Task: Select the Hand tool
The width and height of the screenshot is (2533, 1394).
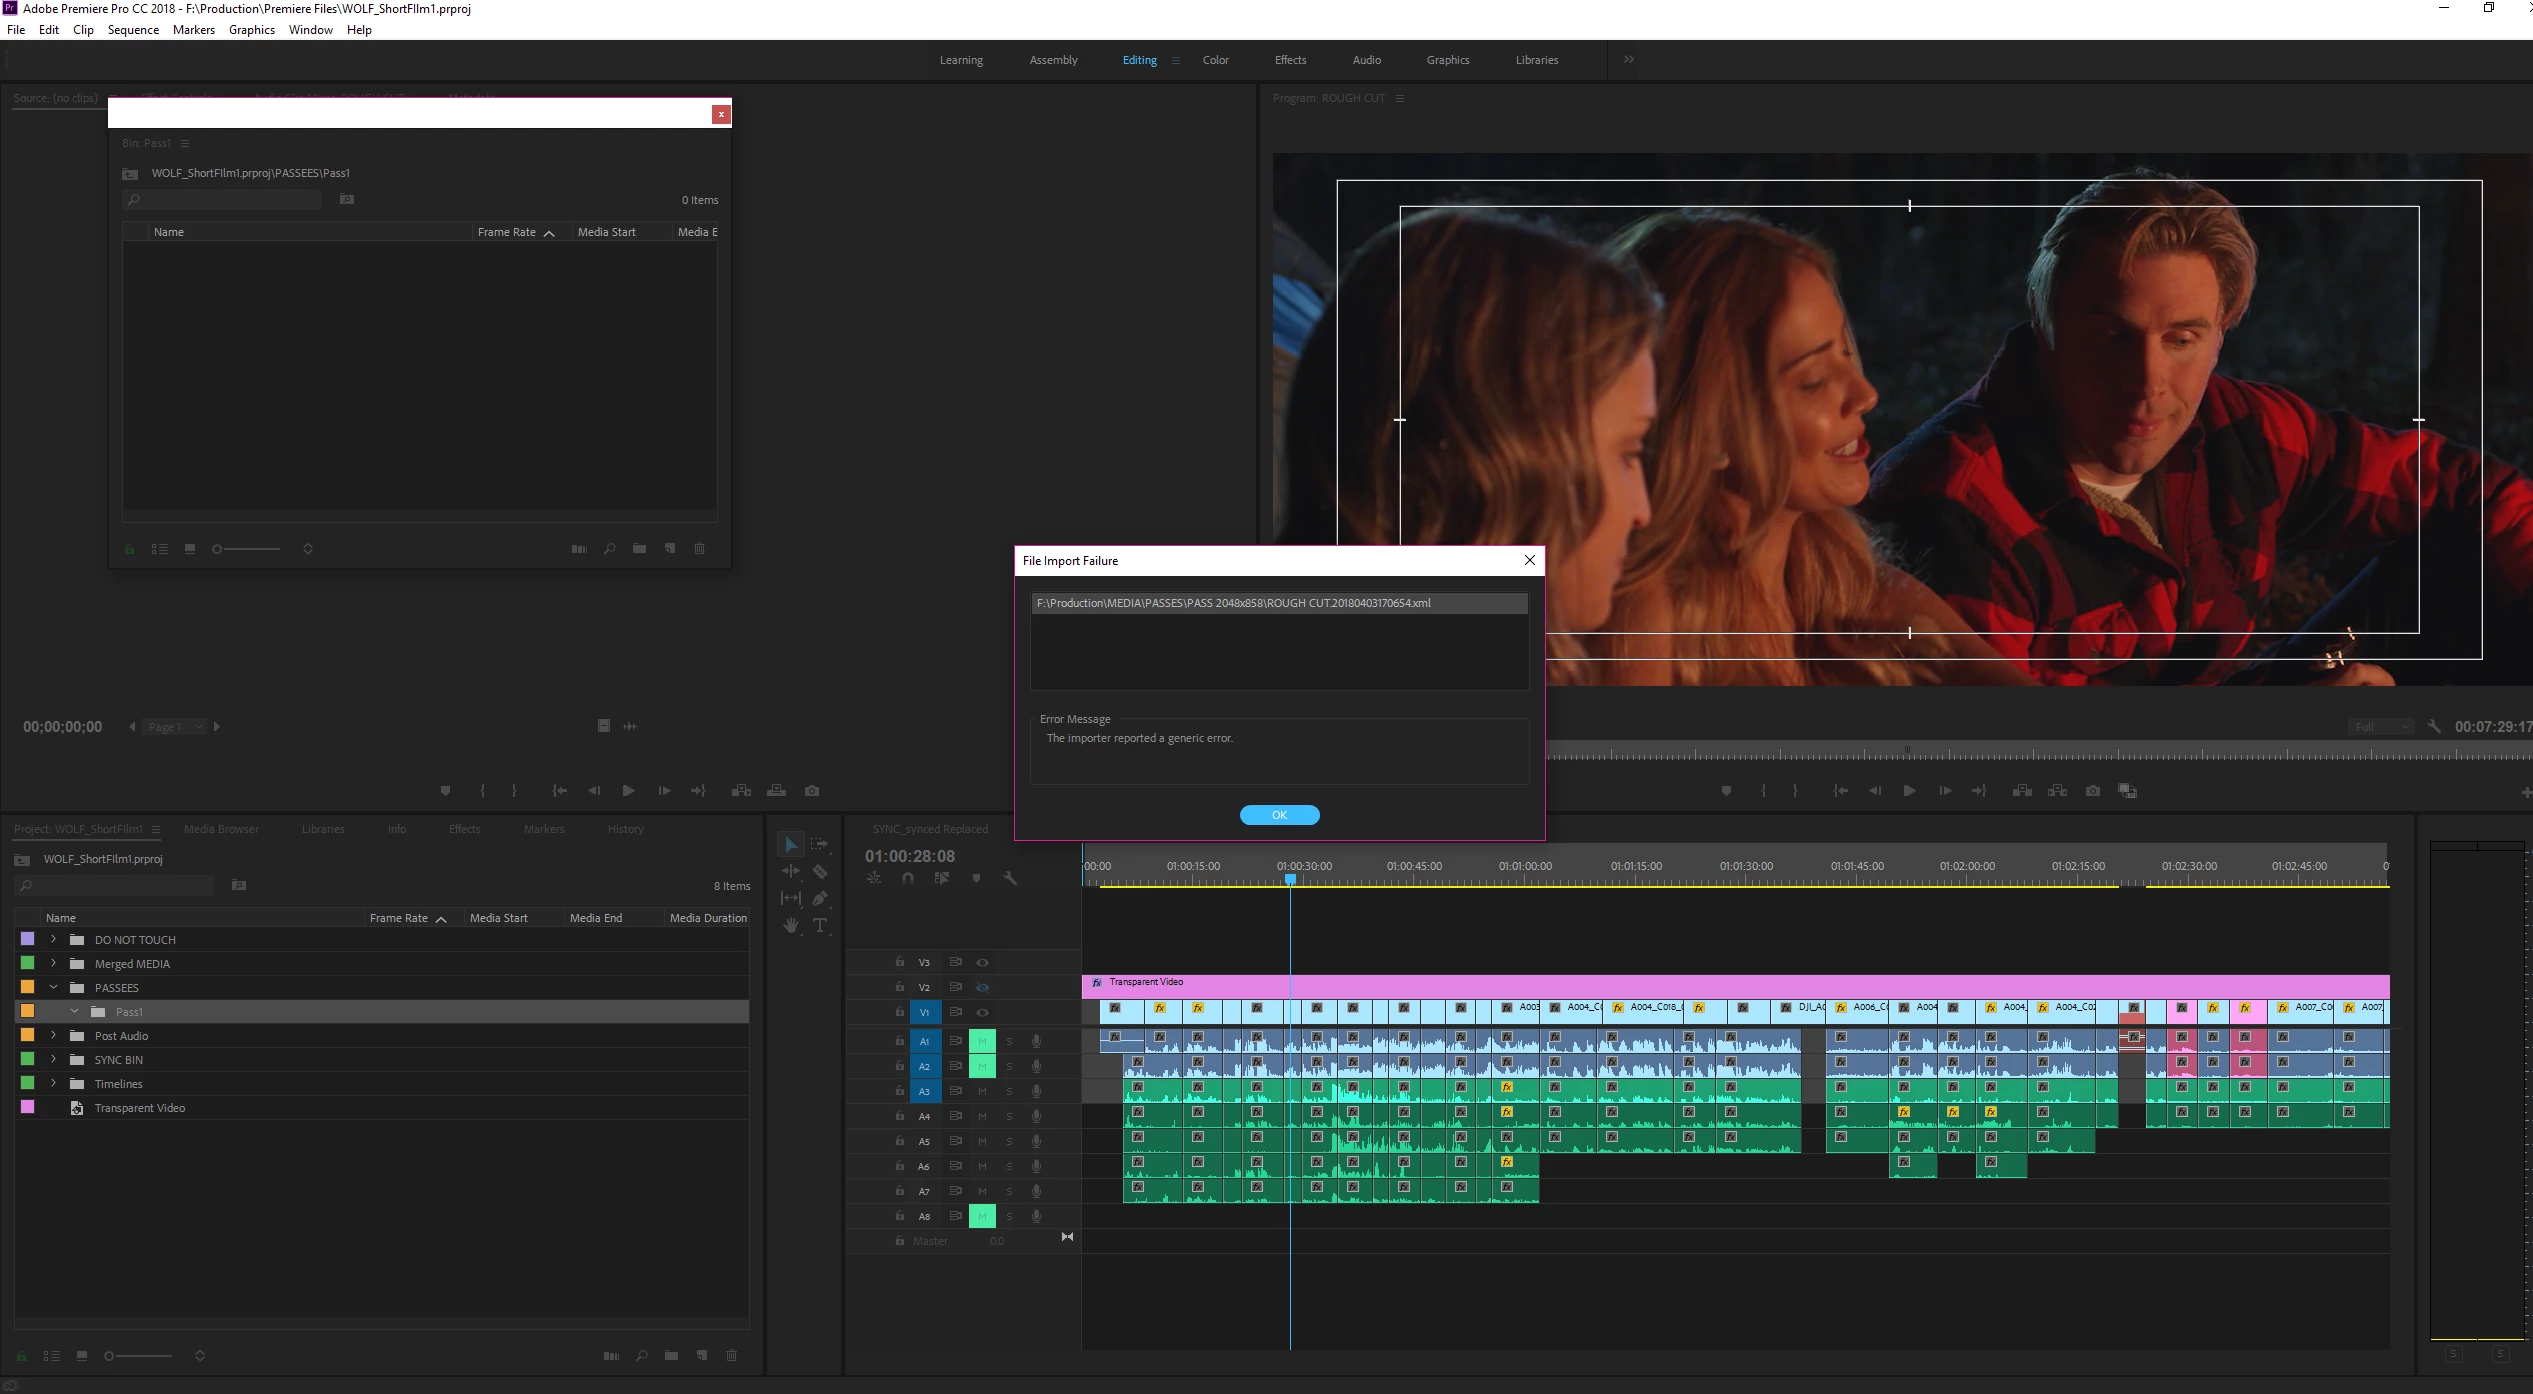Action: pos(791,926)
